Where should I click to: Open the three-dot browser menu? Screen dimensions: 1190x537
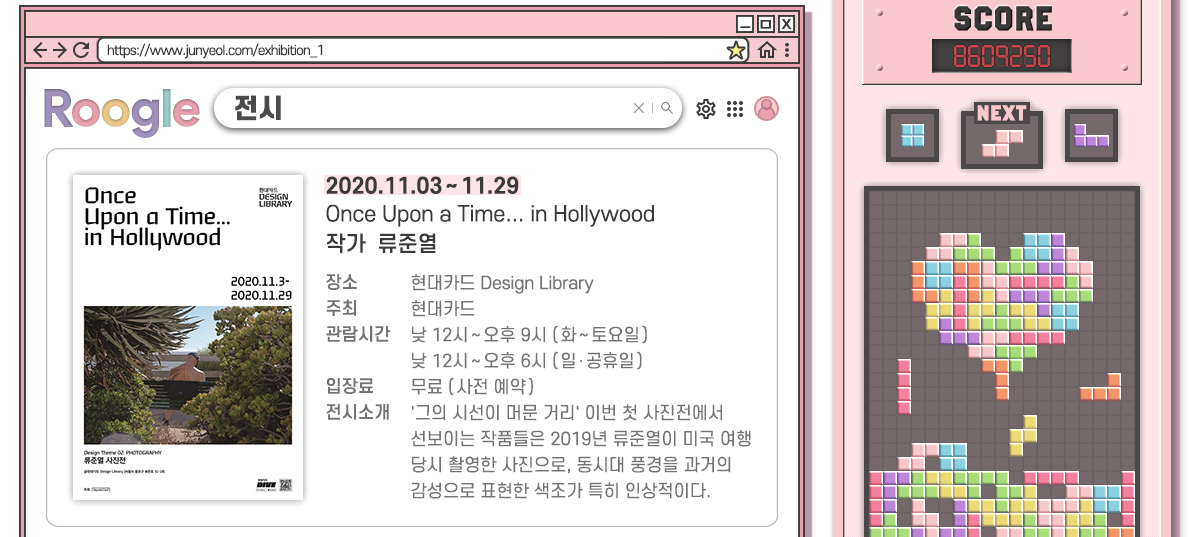click(787, 51)
